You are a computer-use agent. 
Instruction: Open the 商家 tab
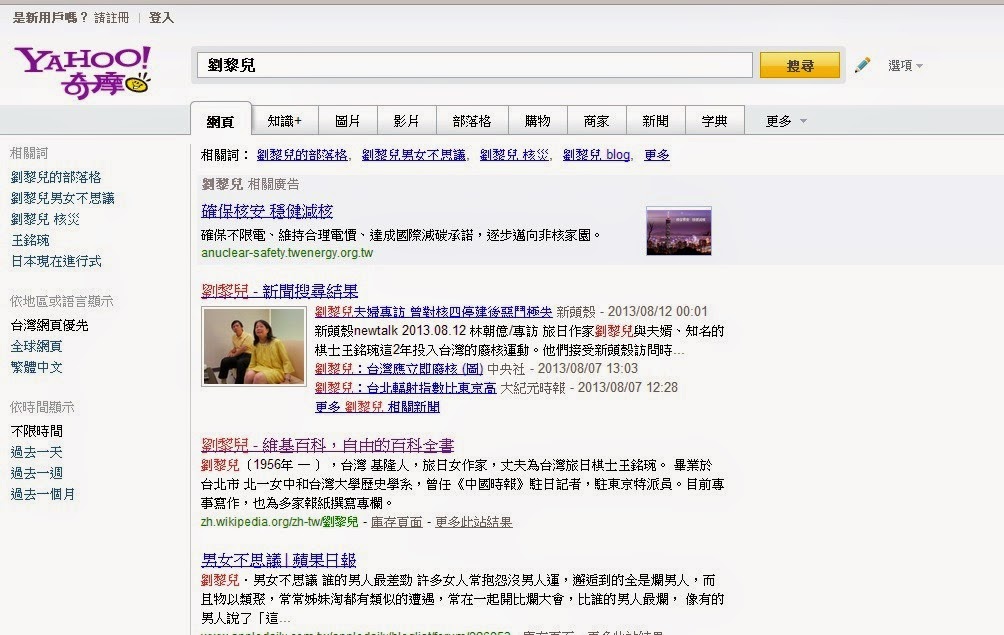[596, 120]
